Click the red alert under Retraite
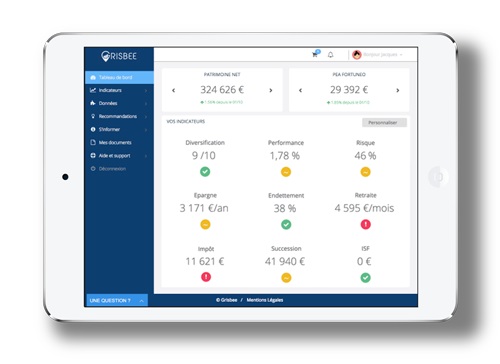 (x=366, y=224)
